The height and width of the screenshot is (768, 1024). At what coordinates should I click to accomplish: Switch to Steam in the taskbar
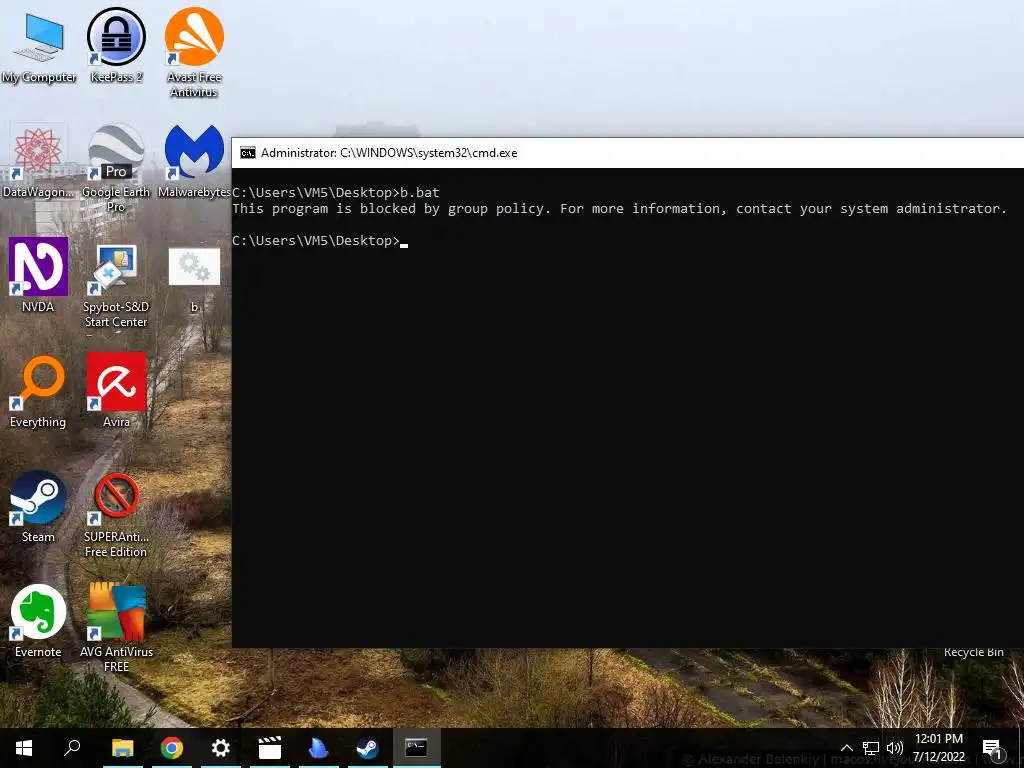tap(368, 748)
